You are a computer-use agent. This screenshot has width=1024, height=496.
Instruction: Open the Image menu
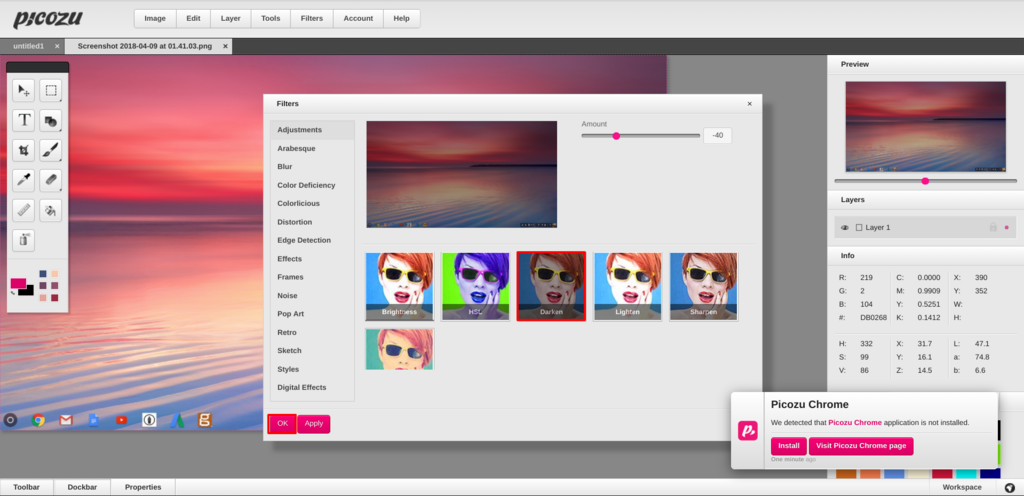coord(155,18)
